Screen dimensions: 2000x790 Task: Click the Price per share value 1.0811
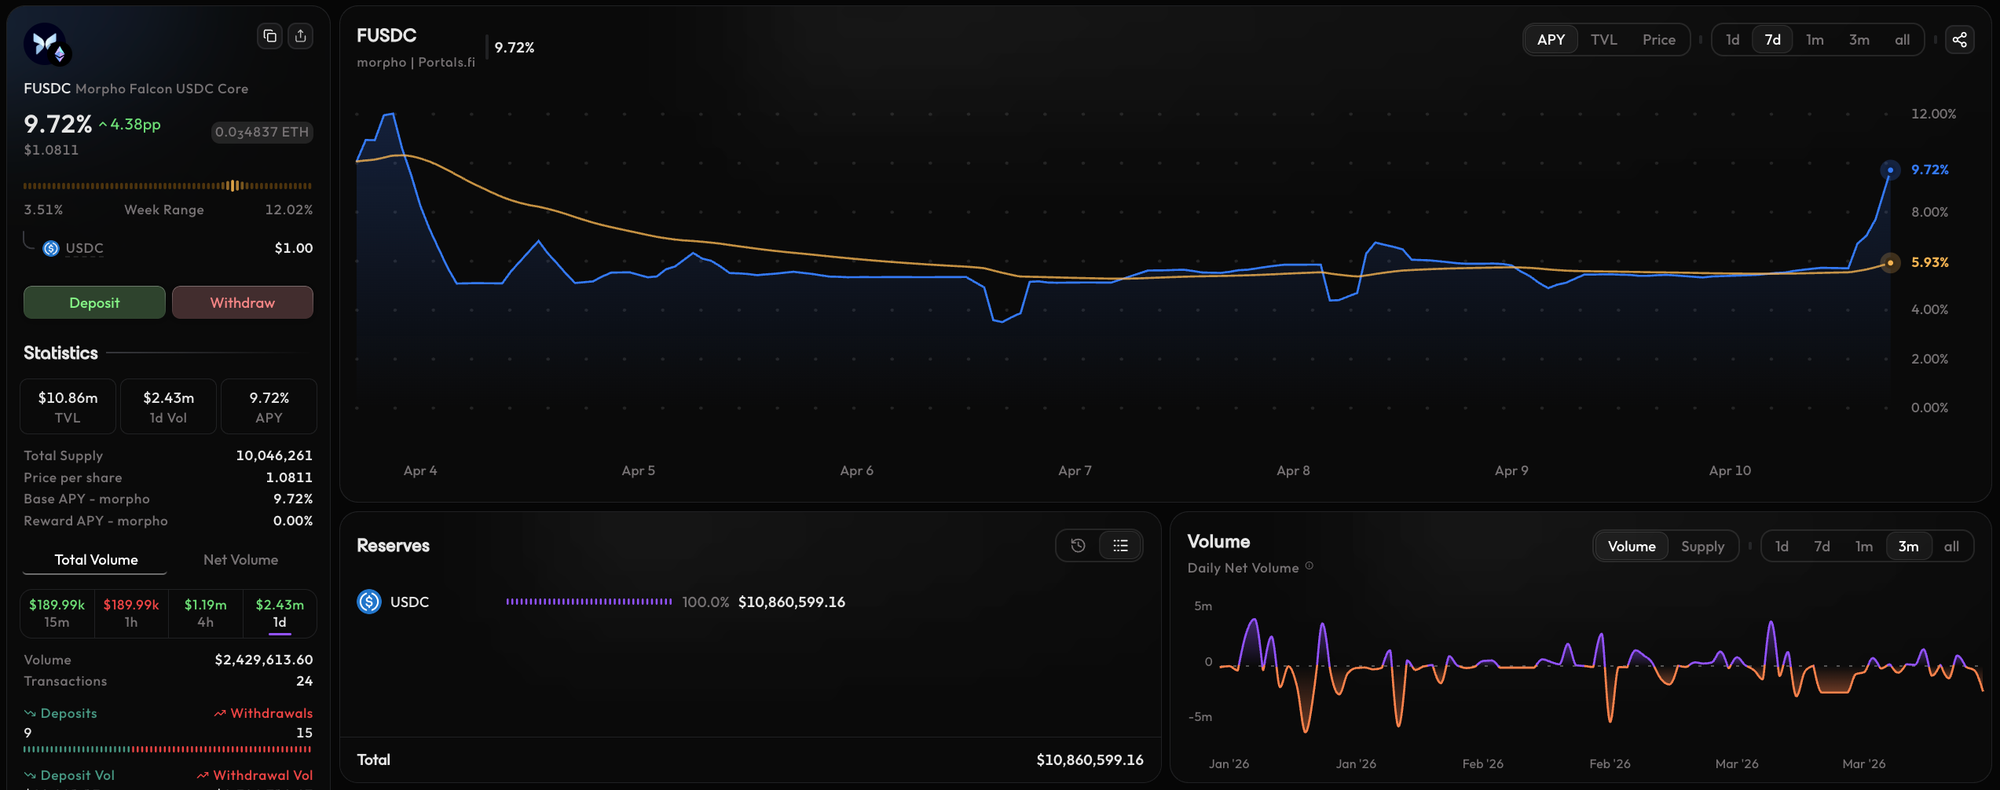click(289, 478)
